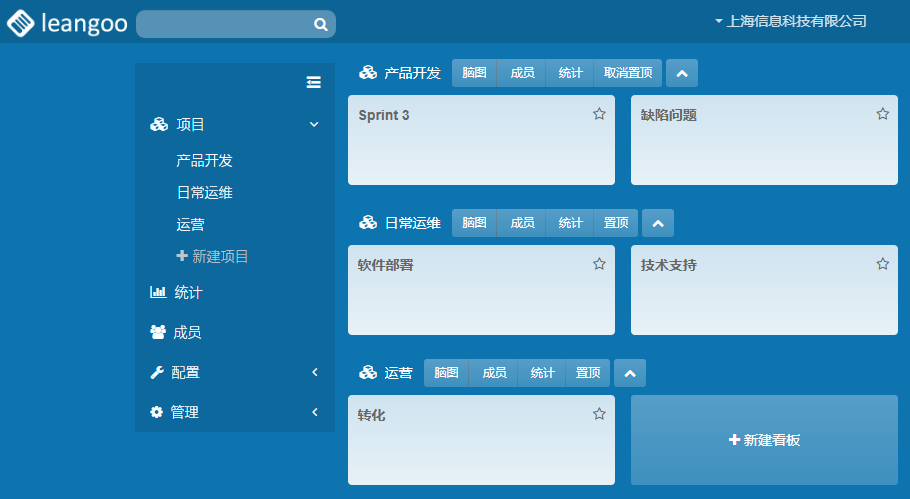The height and width of the screenshot is (499, 910).
Task: Star the 缺陷问题 board
Action: [882, 114]
